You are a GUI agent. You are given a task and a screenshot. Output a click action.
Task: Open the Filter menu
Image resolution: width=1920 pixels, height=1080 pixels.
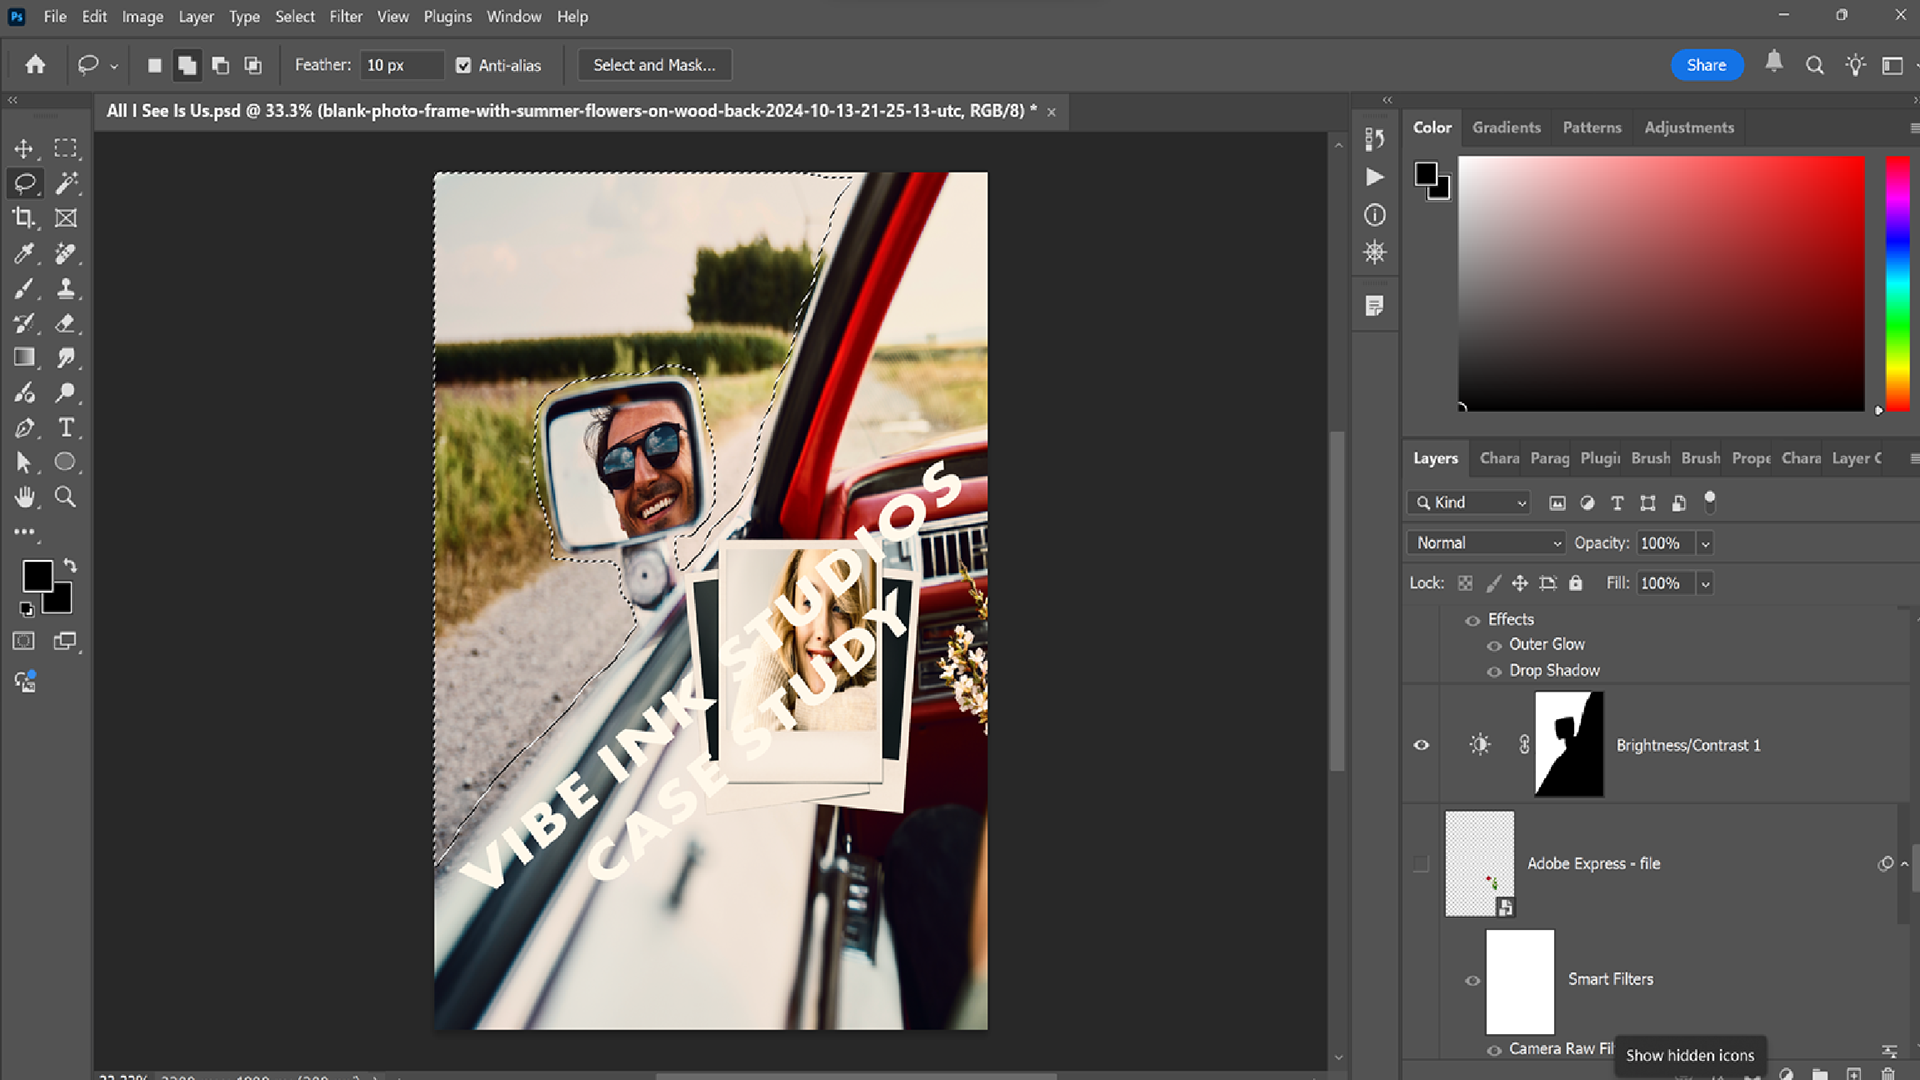345,16
